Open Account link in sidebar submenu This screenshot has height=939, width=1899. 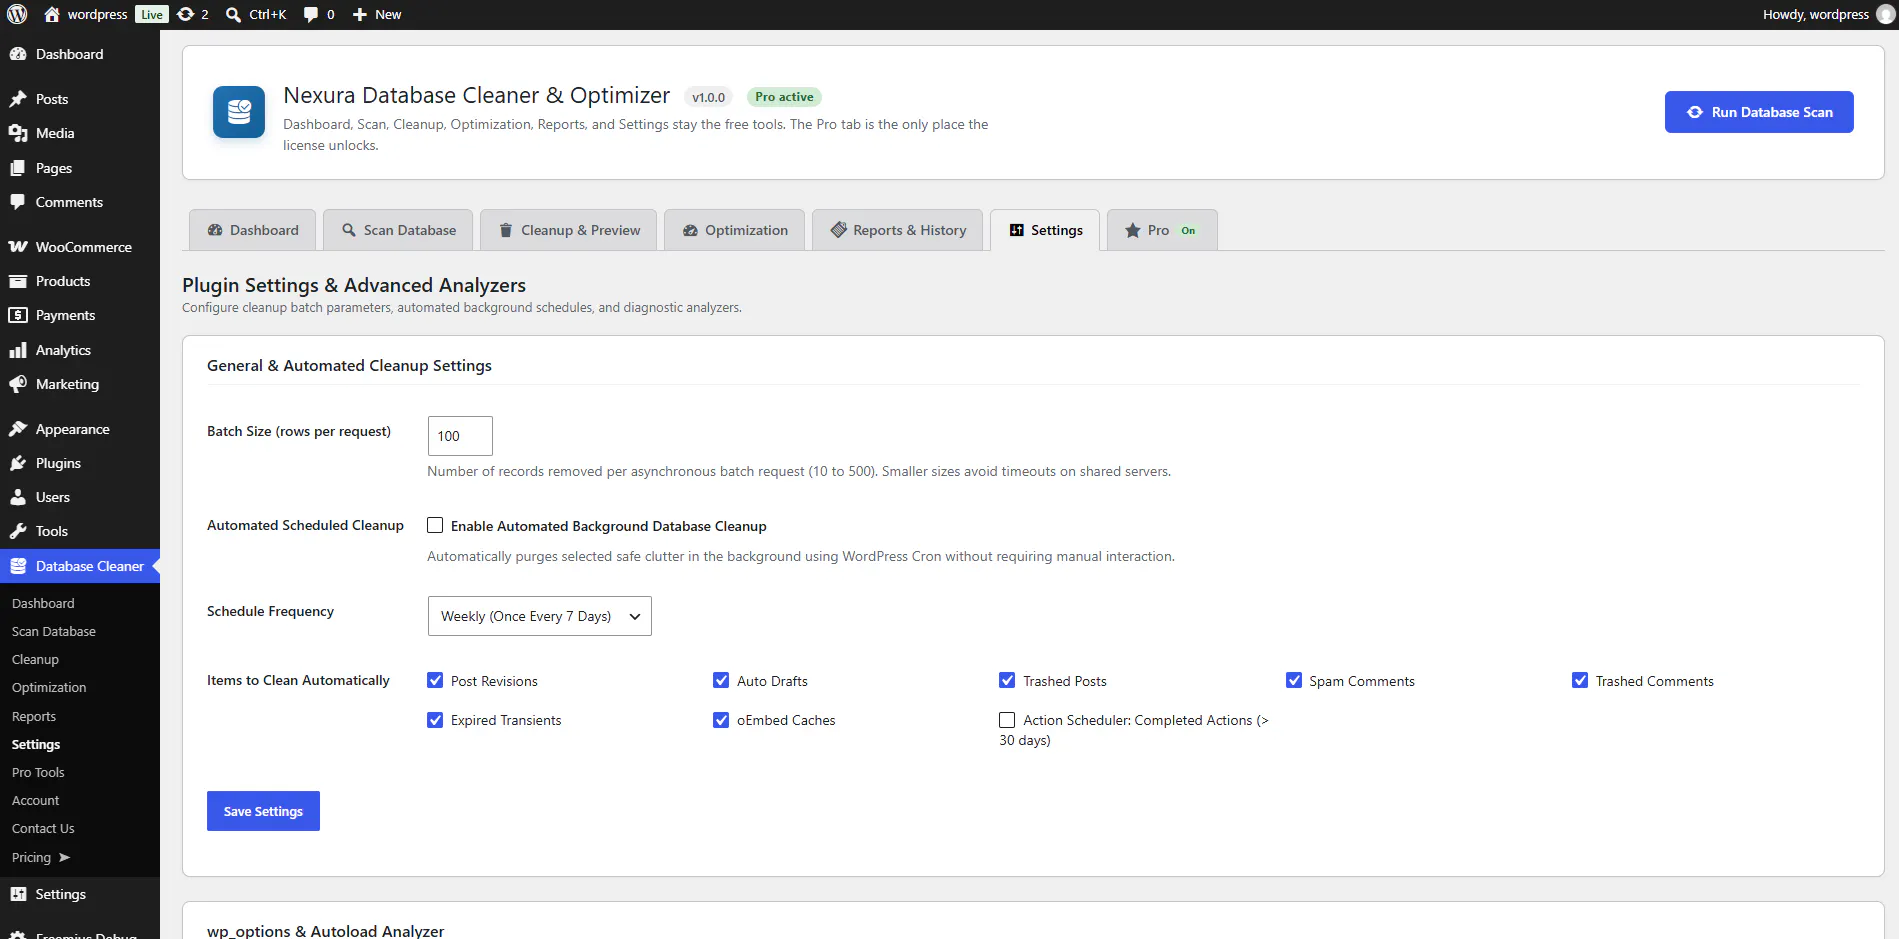pyautogui.click(x=35, y=800)
